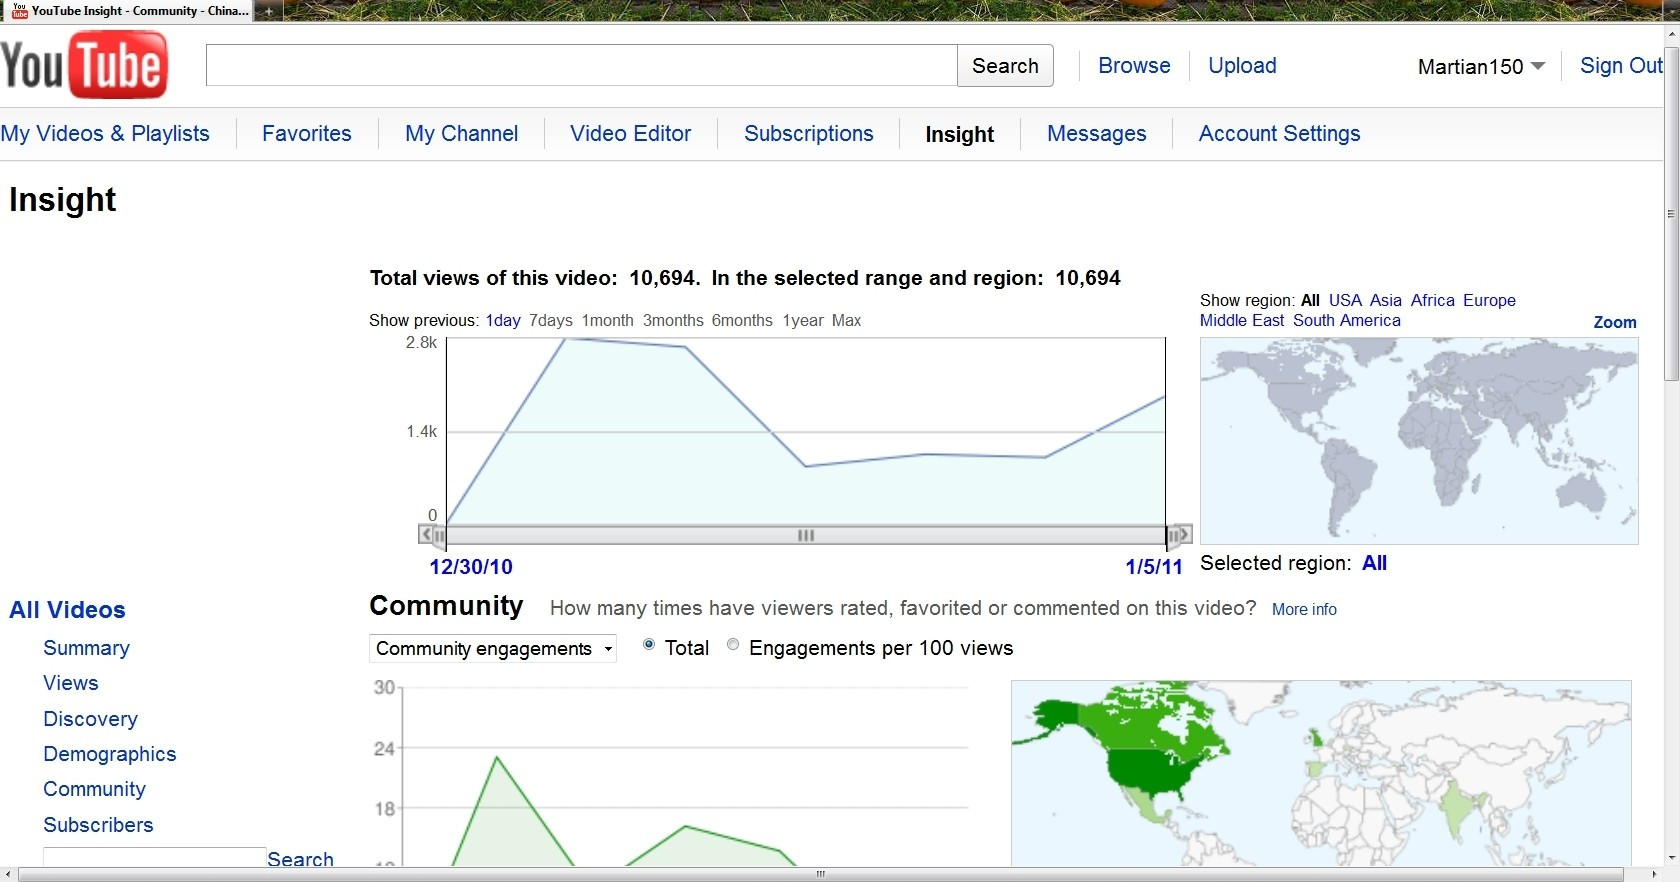Filter region to USA
Image resolution: width=1680 pixels, height=882 pixels.
[x=1345, y=300]
